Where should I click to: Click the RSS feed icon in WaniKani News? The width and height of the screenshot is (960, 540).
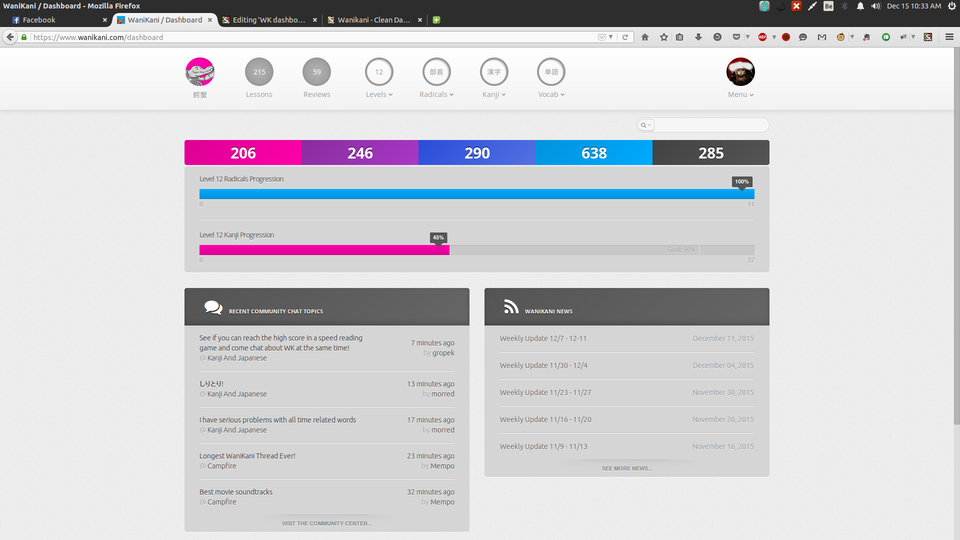(x=511, y=306)
